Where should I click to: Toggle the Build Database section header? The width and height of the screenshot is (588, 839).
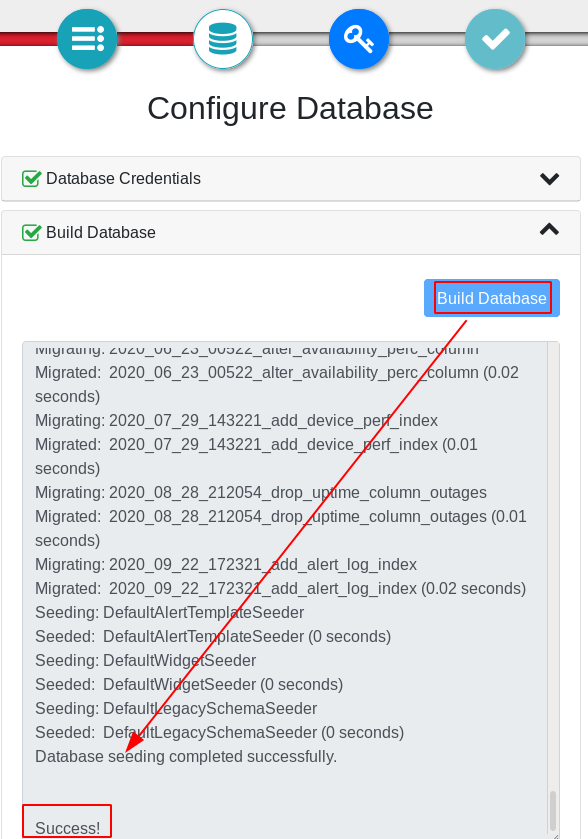[291, 233]
